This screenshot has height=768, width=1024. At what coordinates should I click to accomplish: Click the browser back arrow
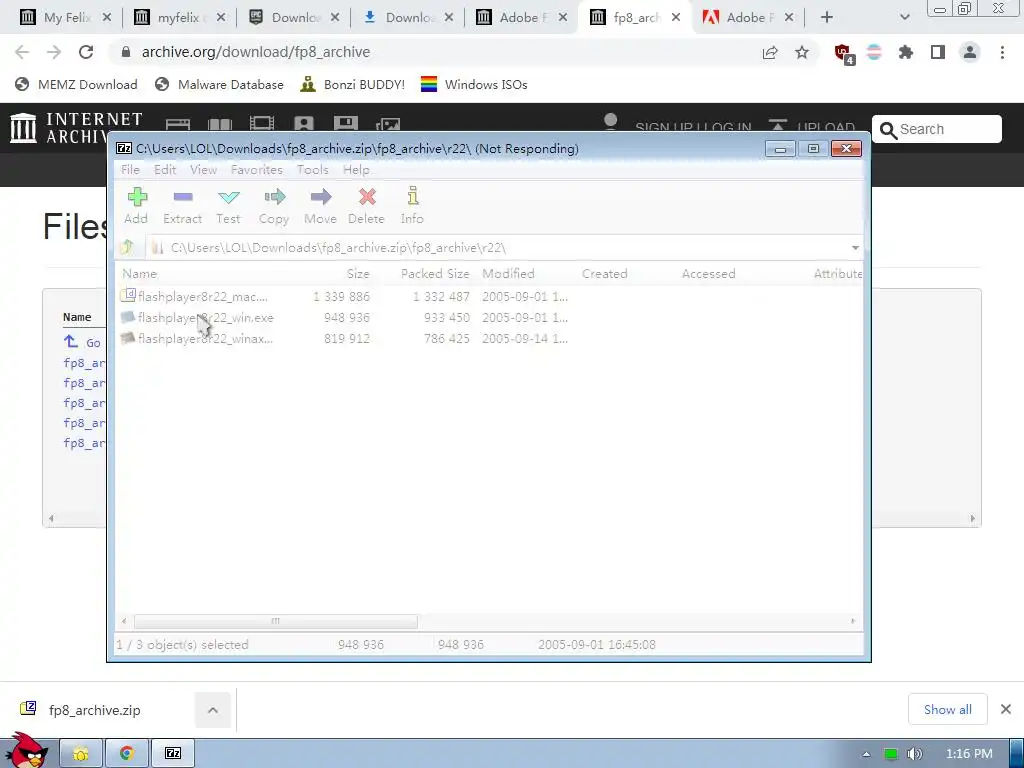pyautogui.click(x=22, y=52)
